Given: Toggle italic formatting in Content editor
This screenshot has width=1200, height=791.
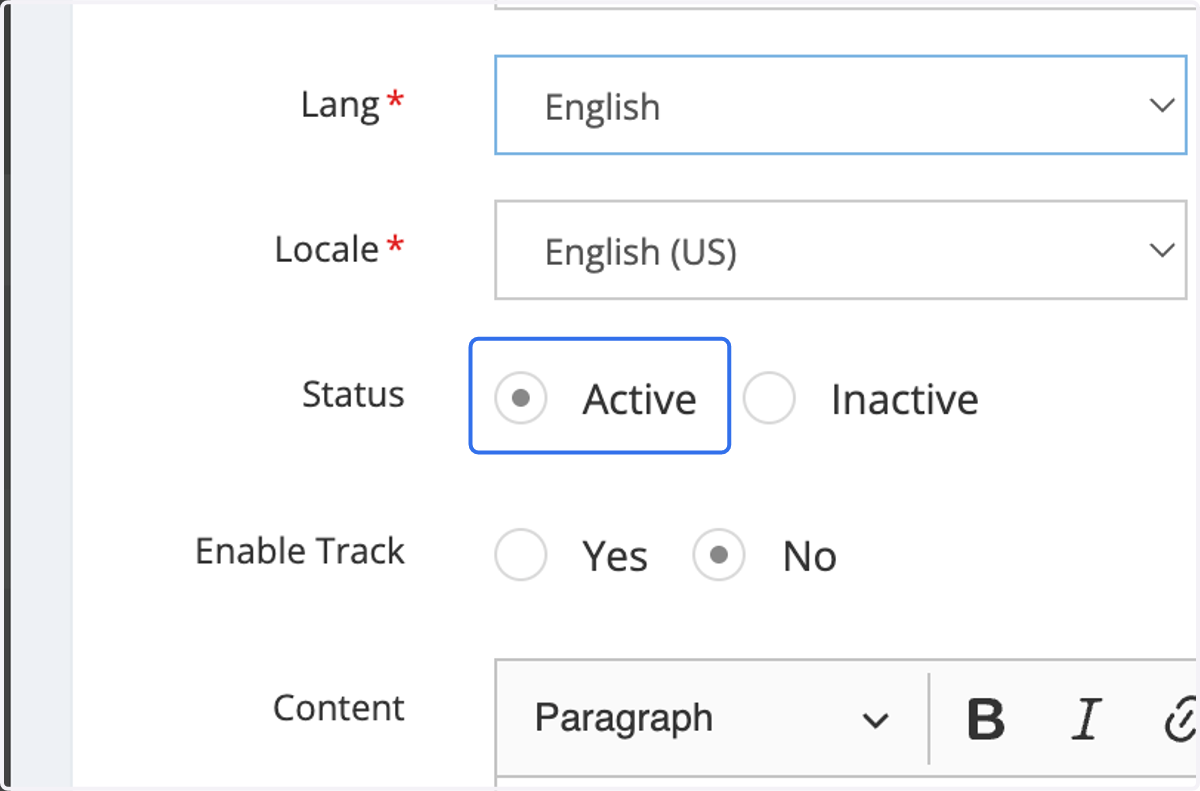Looking at the screenshot, I should coord(1085,718).
